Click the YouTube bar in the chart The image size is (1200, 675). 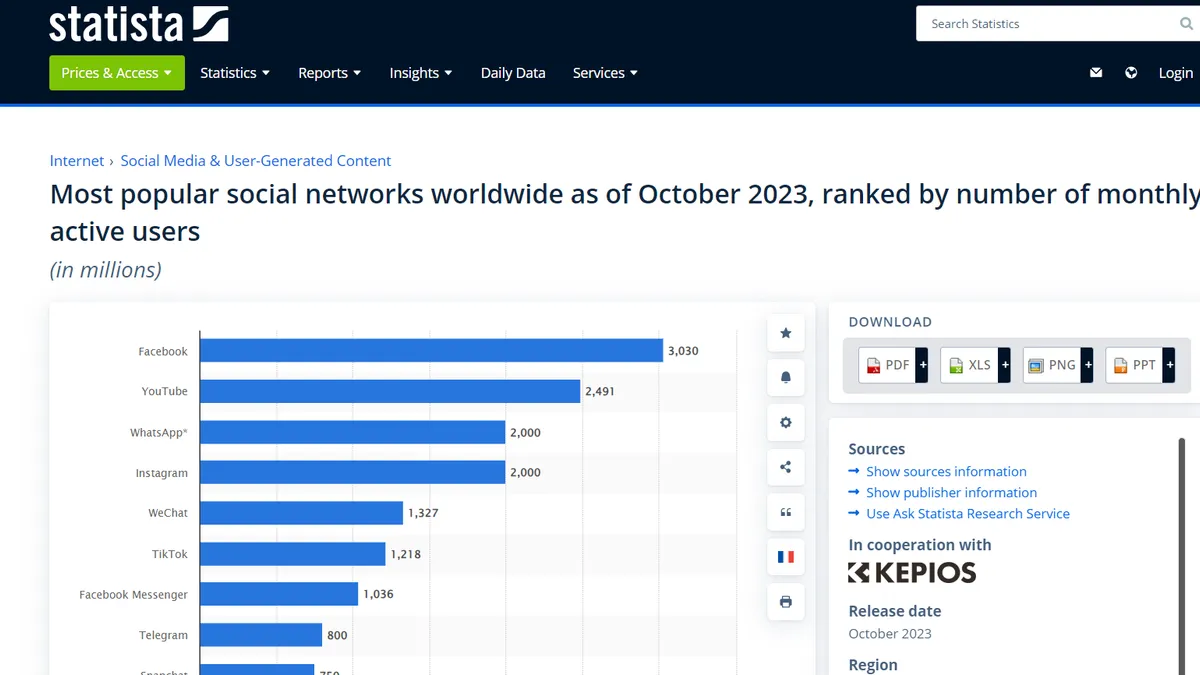pyautogui.click(x=391, y=391)
